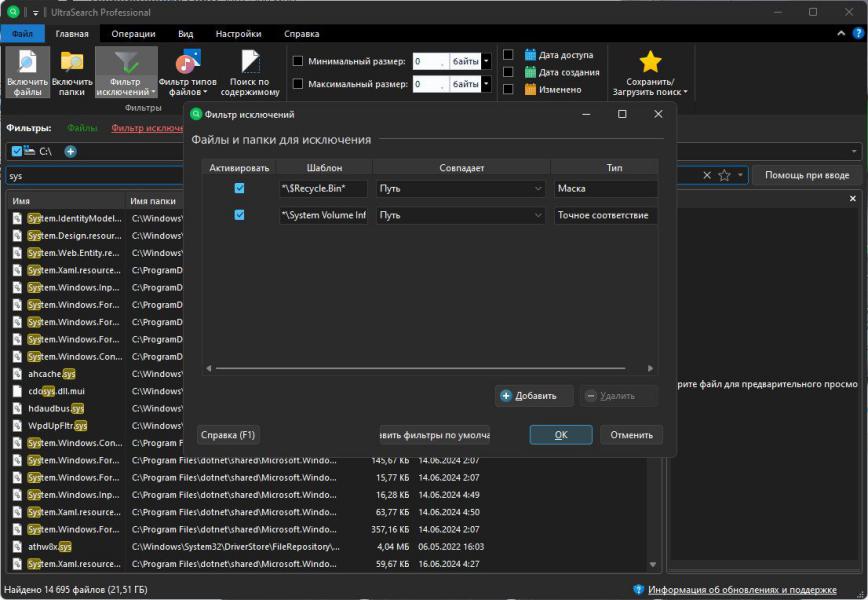
Task: Switch to the Главная ribbon tab
Action: coord(72,34)
